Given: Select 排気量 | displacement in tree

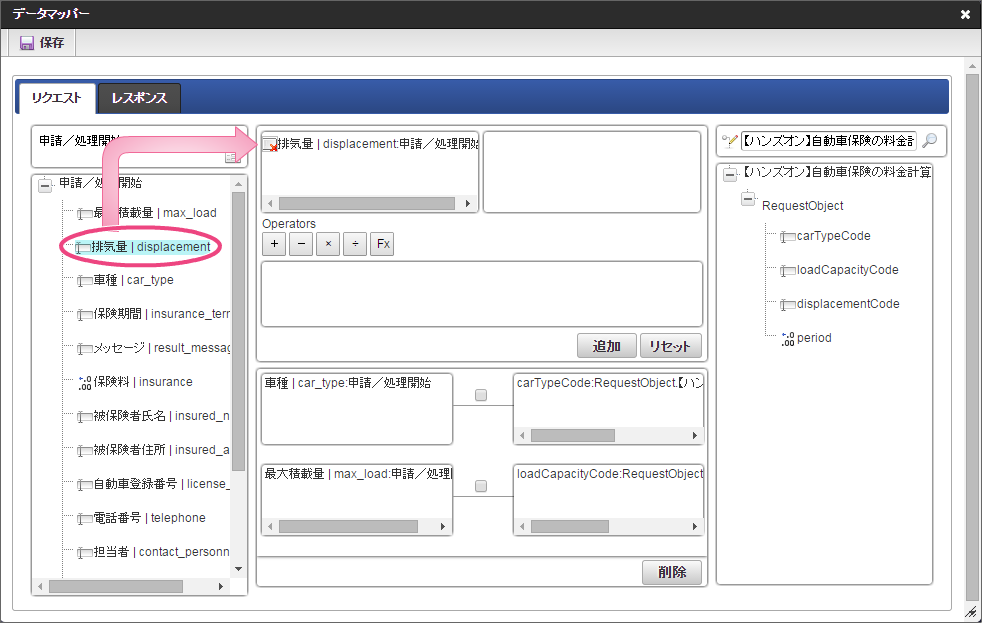Looking at the screenshot, I should (x=151, y=247).
